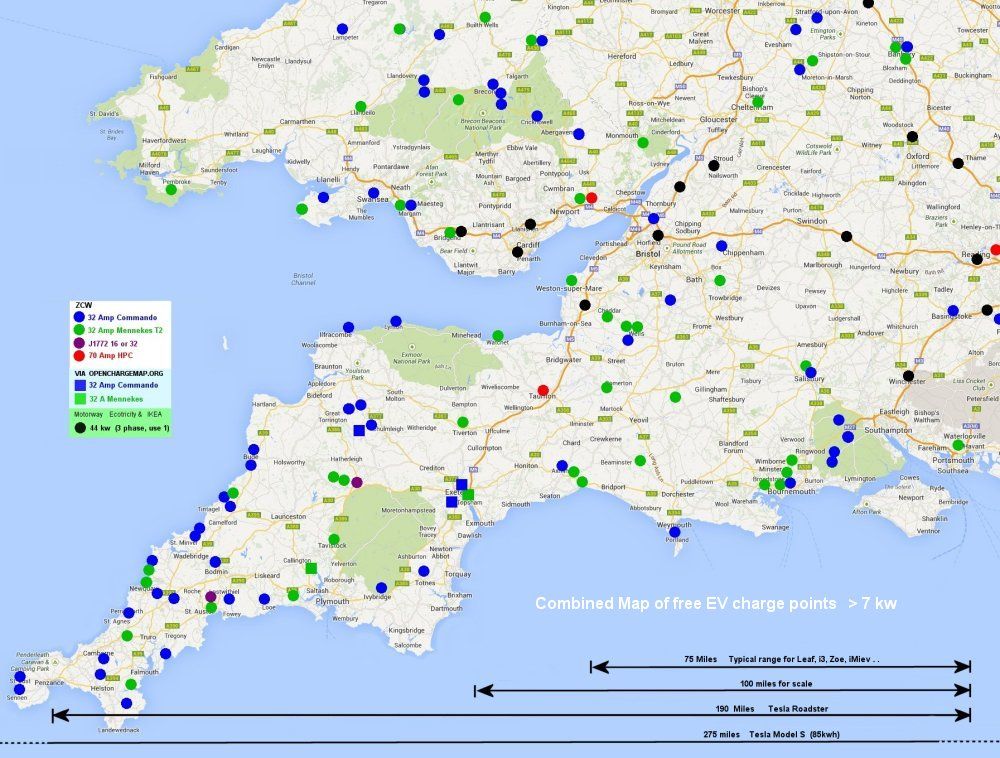Select the green marker at Tavistock

(x=334, y=539)
